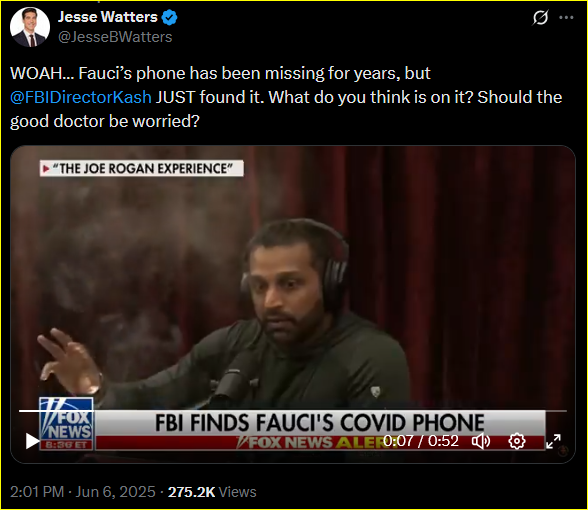Image resolution: width=588 pixels, height=510 pixels.
Task: Open the 2:01 PM Jun 6, 2025 timestamp
Action: coord(82,492)
